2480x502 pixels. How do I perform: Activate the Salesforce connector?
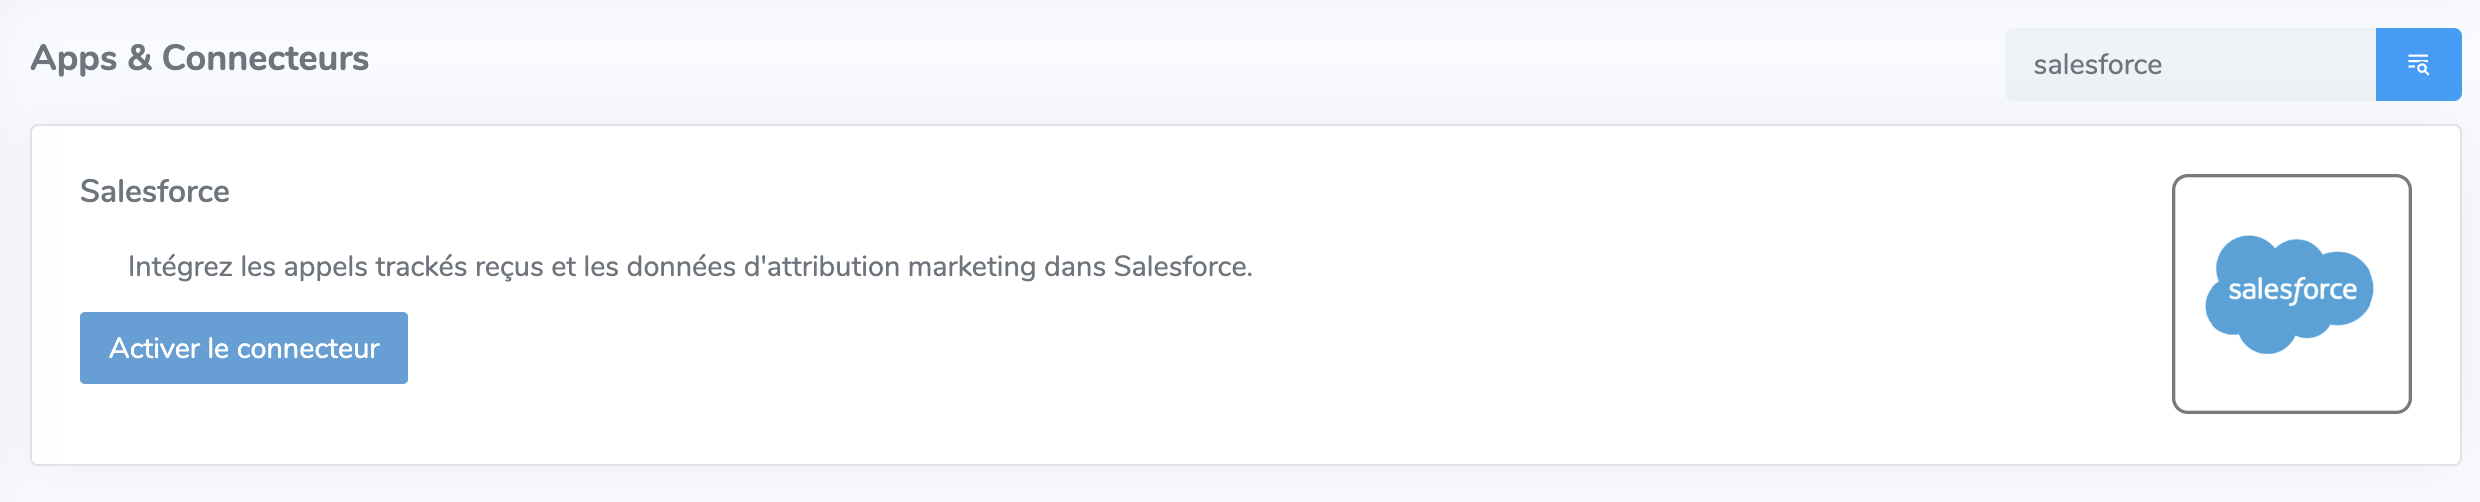244,348
